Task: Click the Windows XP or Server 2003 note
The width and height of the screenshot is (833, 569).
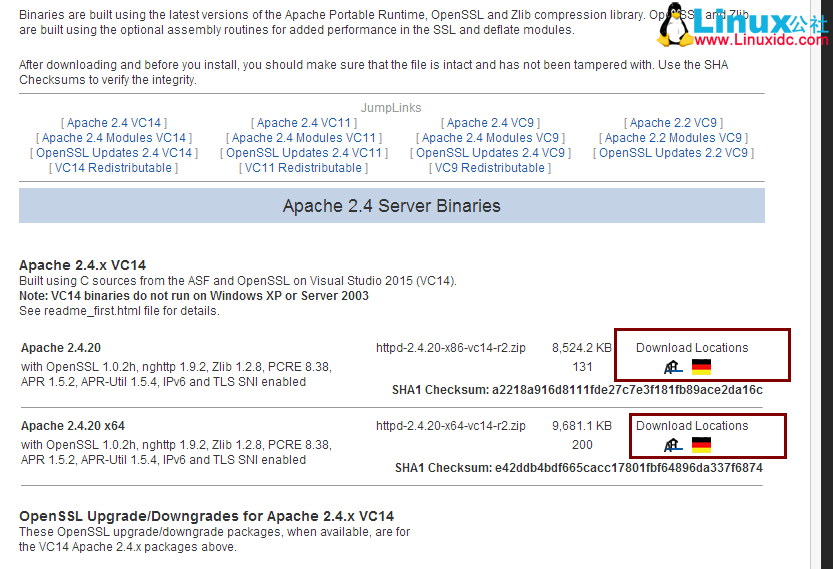Action: pyautogui.click(x=194, y=295)
